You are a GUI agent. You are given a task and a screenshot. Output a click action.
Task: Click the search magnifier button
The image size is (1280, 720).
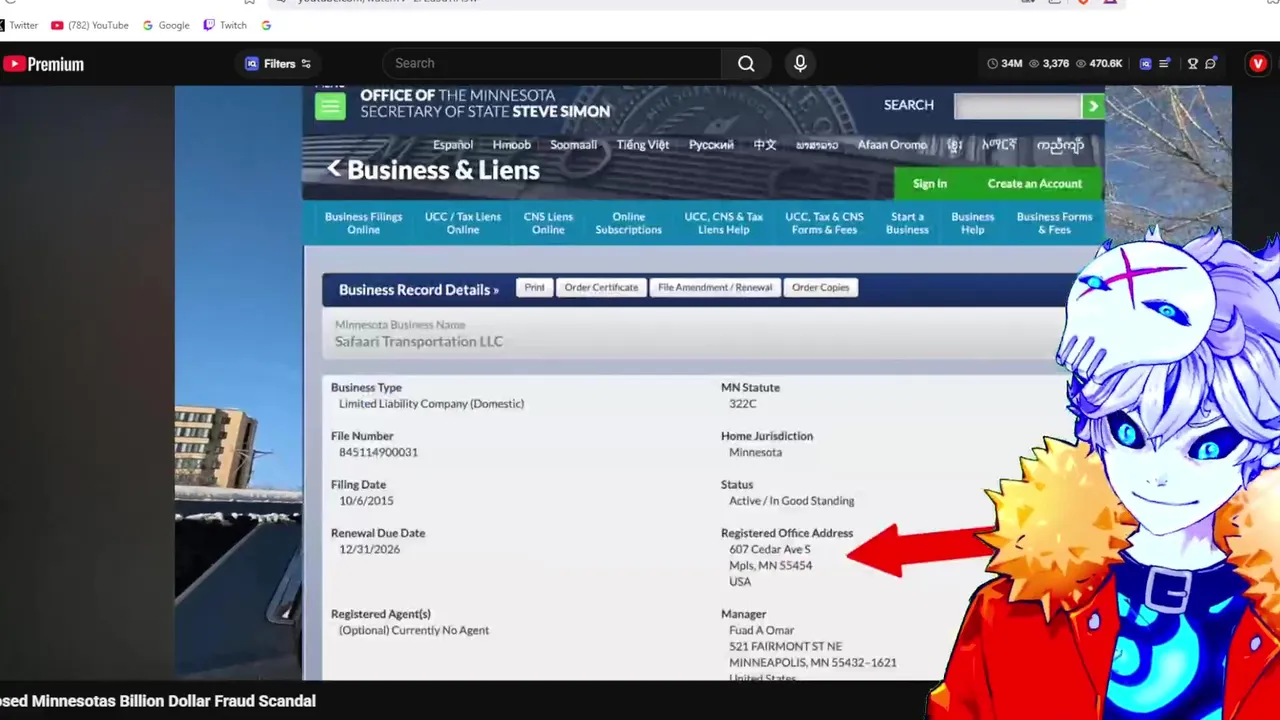(x=746, y=63)
